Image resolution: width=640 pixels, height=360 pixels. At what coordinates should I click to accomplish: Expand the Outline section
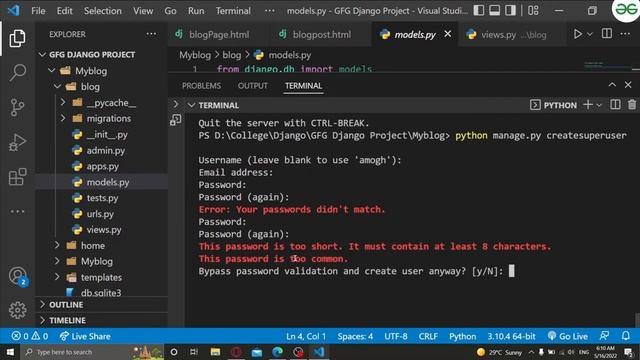point(102,305)
